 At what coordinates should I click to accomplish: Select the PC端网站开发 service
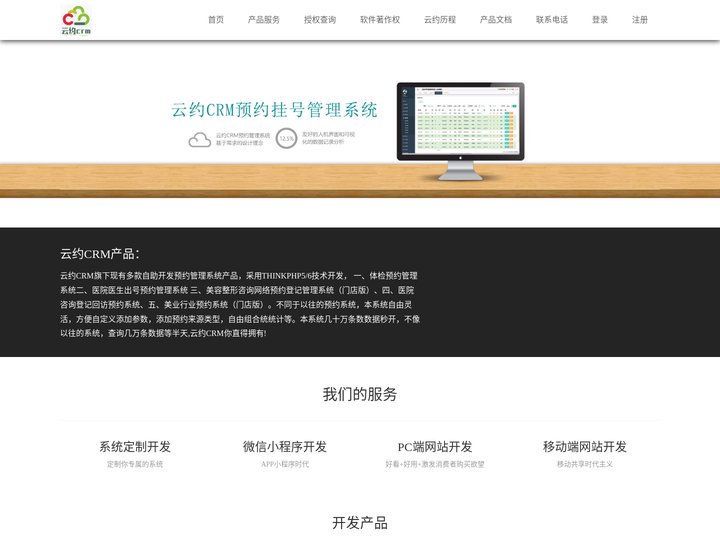pos(435,446)
